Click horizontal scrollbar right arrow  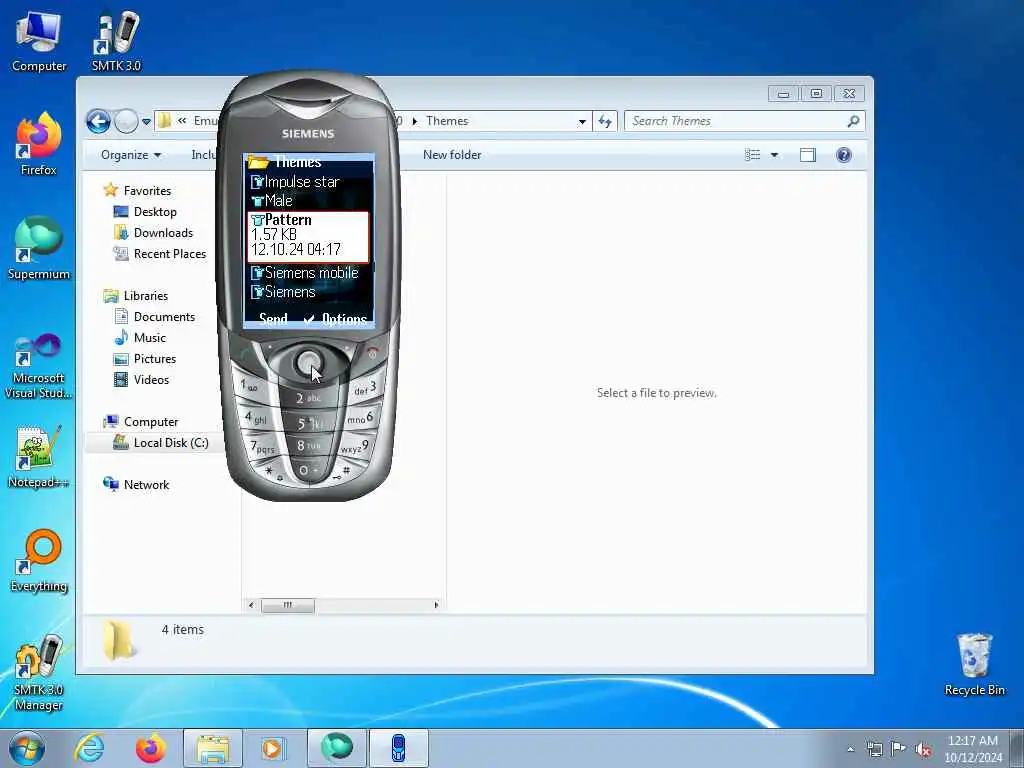[436, 605]
